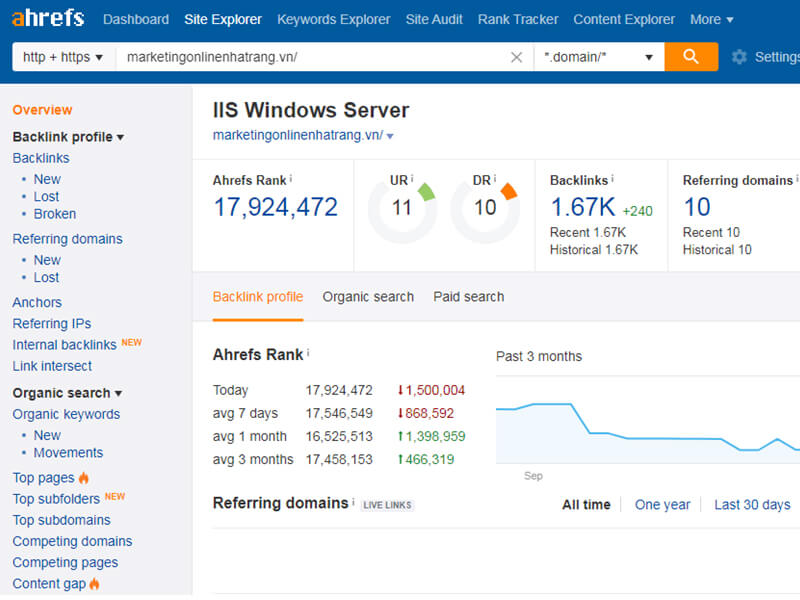The height and width of the screenshot is (600, 800).
Task: Open Site Explorer in top navigation
Action: pyautogui.click(x=222, y=19)
